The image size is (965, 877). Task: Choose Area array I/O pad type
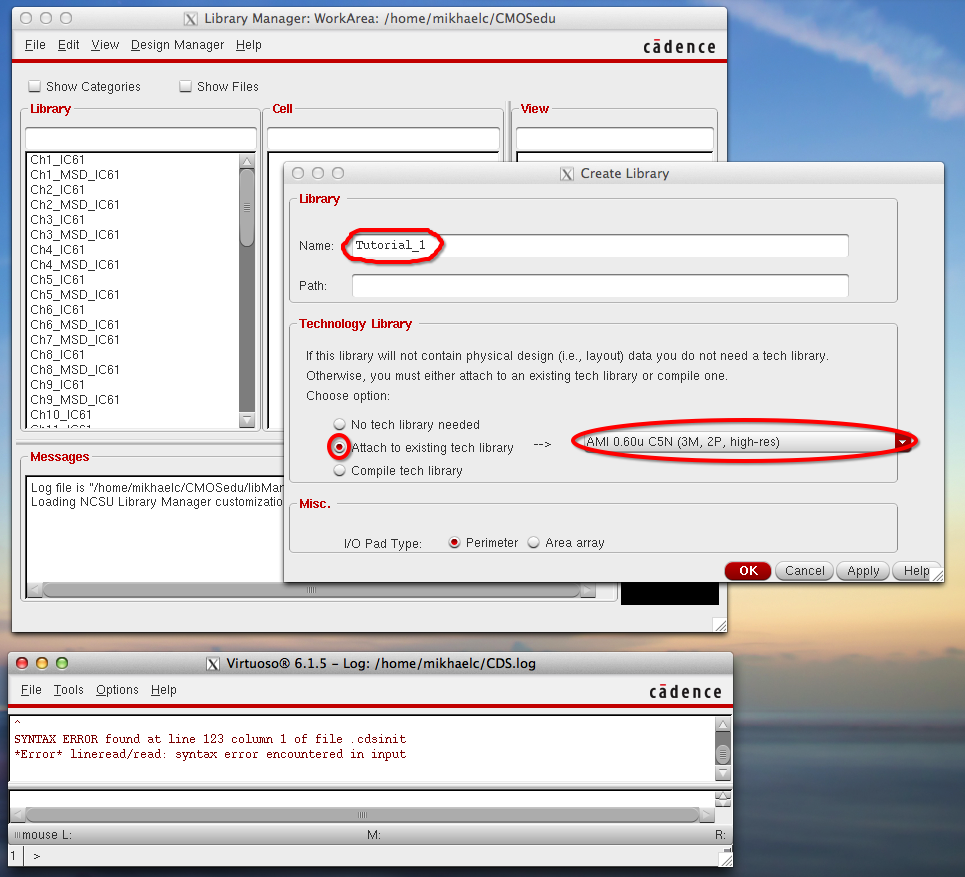(x=534, y=542)
